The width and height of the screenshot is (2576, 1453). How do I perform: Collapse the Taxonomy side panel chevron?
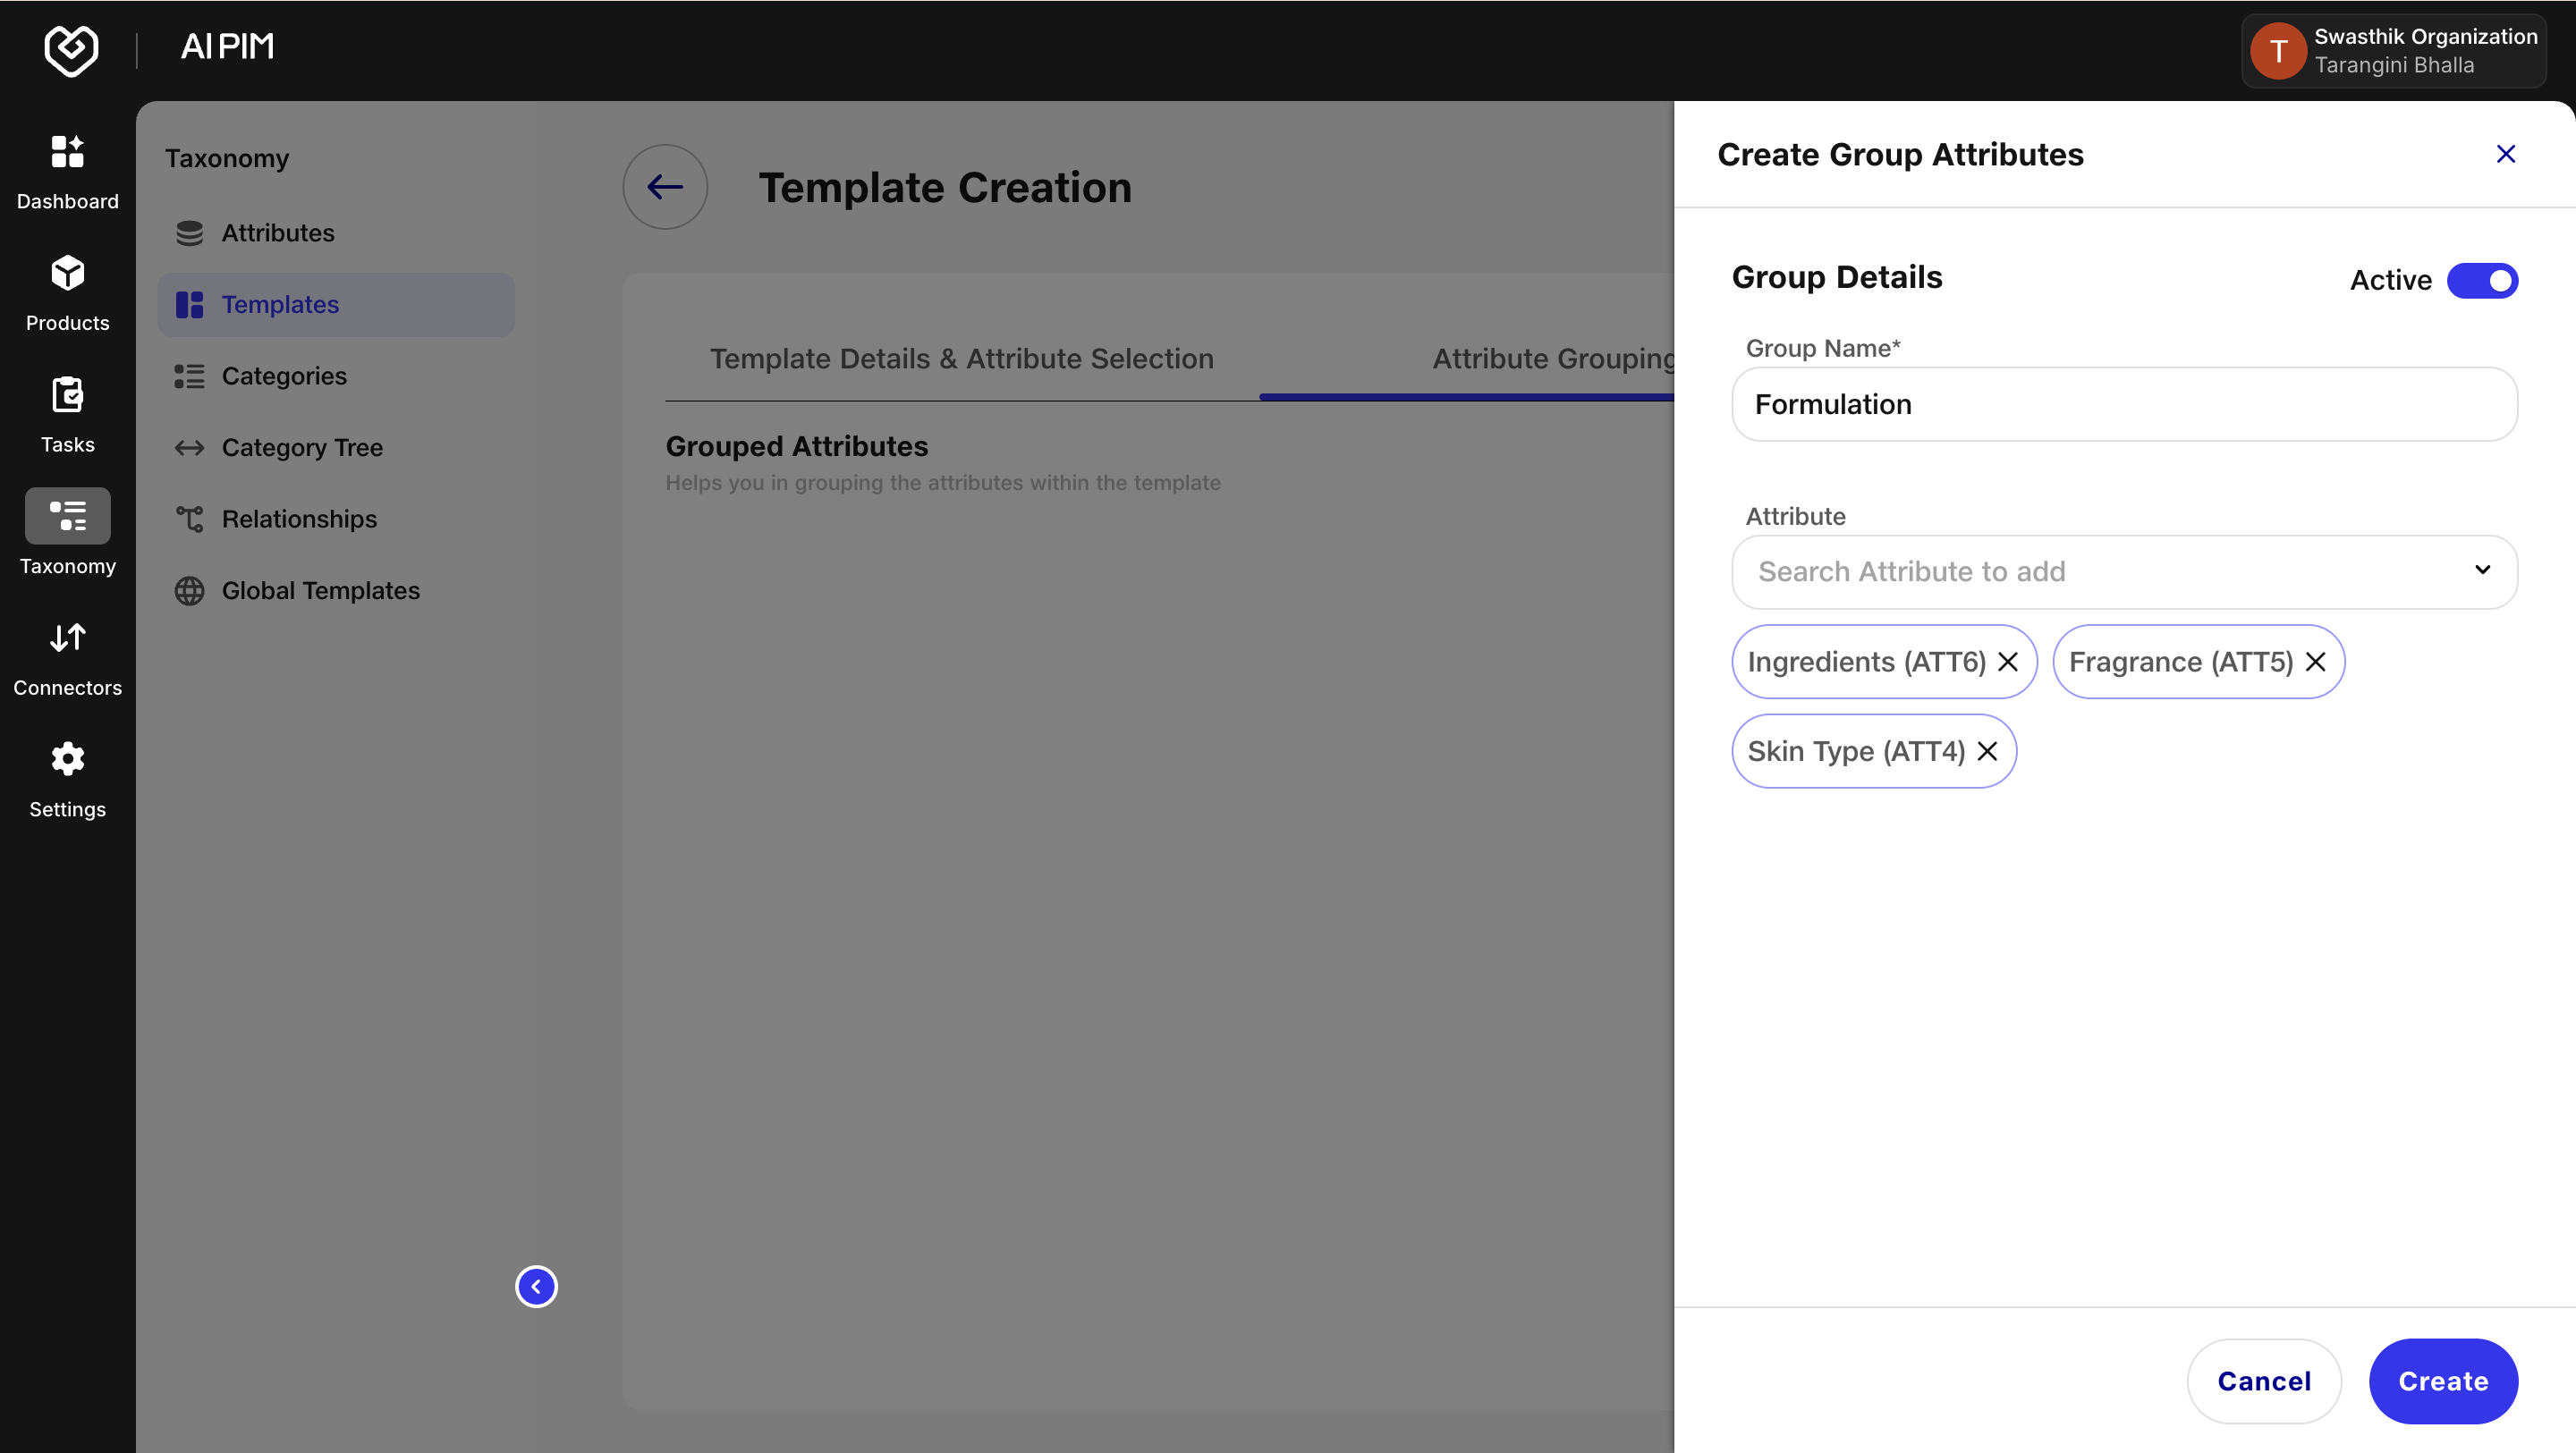click(x=536, y=1286)
